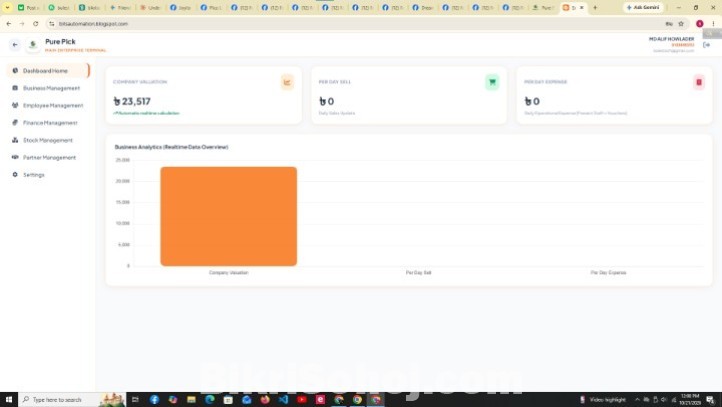The height and width of the screenshot is (407, 722).
Task: Click the Settings gear icon
Action: 15,174
